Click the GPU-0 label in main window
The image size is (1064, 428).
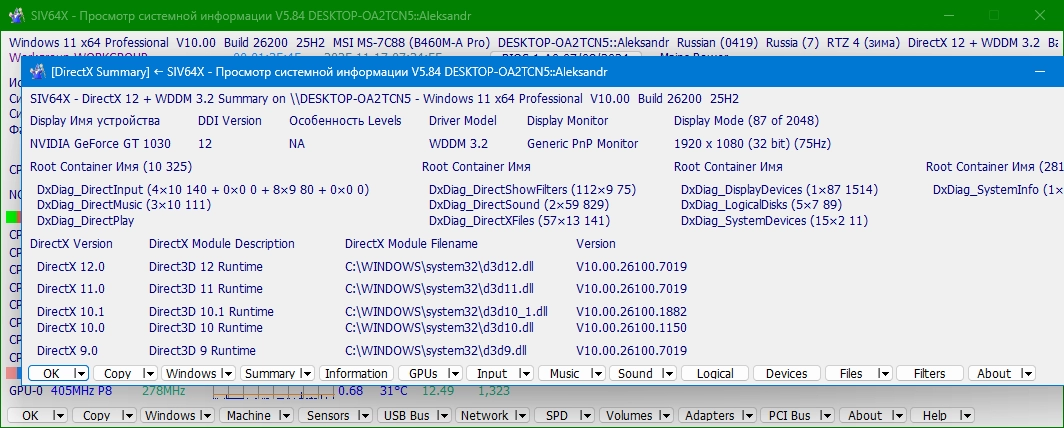26,391
